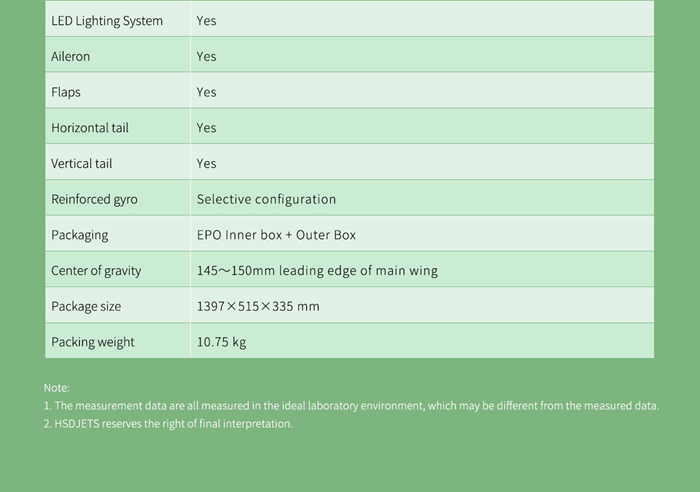
Task: Click the "Packaging" label cell
Action: (x=80, y=235)
